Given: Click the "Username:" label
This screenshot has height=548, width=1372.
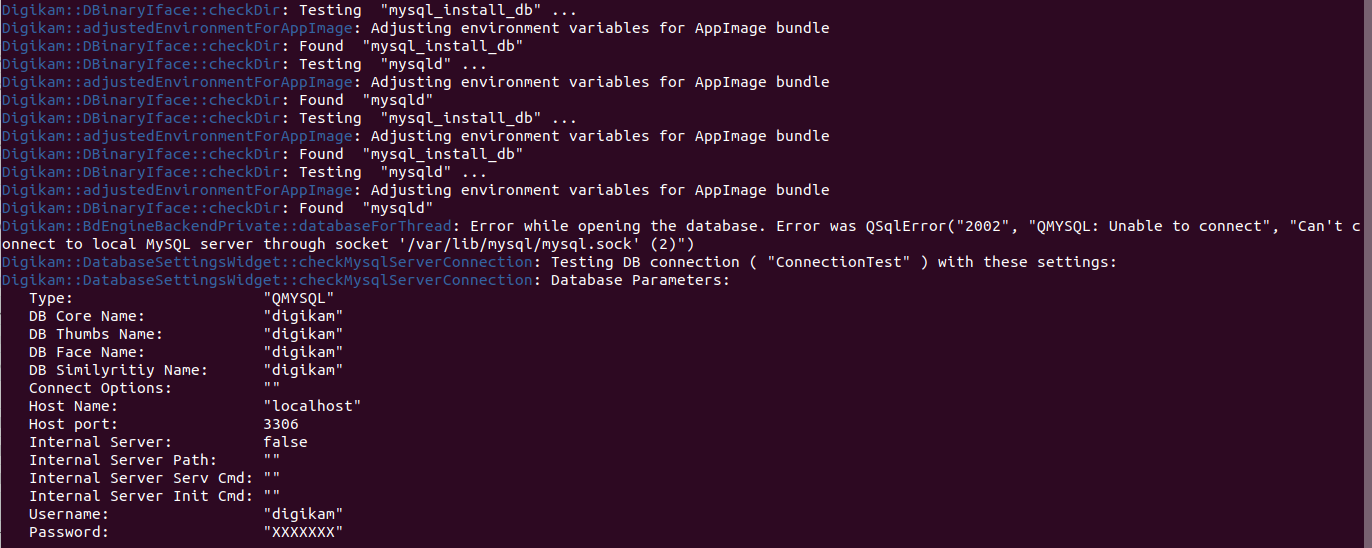Looking at the screenshot, I should pyautogui.click(x=69, y=514).
